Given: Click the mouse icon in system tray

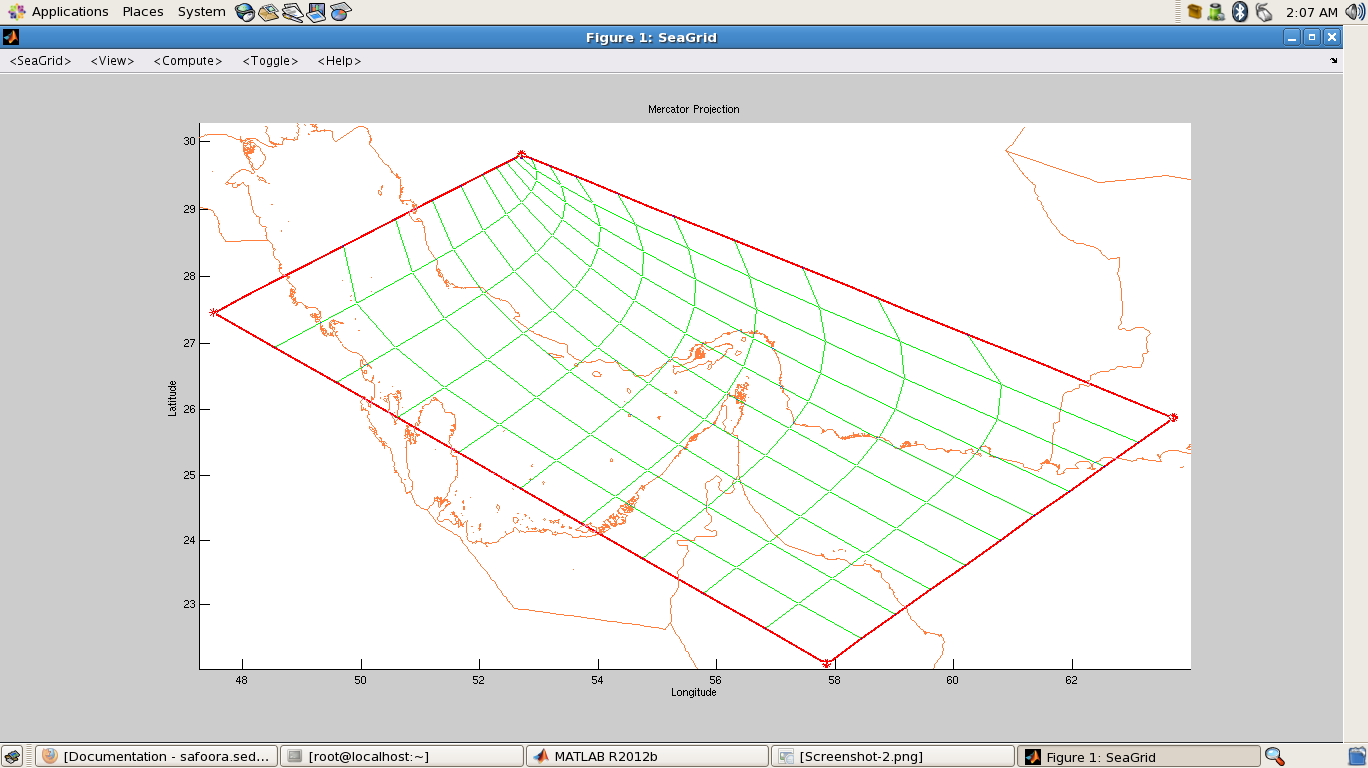Looking at the screenshot, I should 1264,12.
